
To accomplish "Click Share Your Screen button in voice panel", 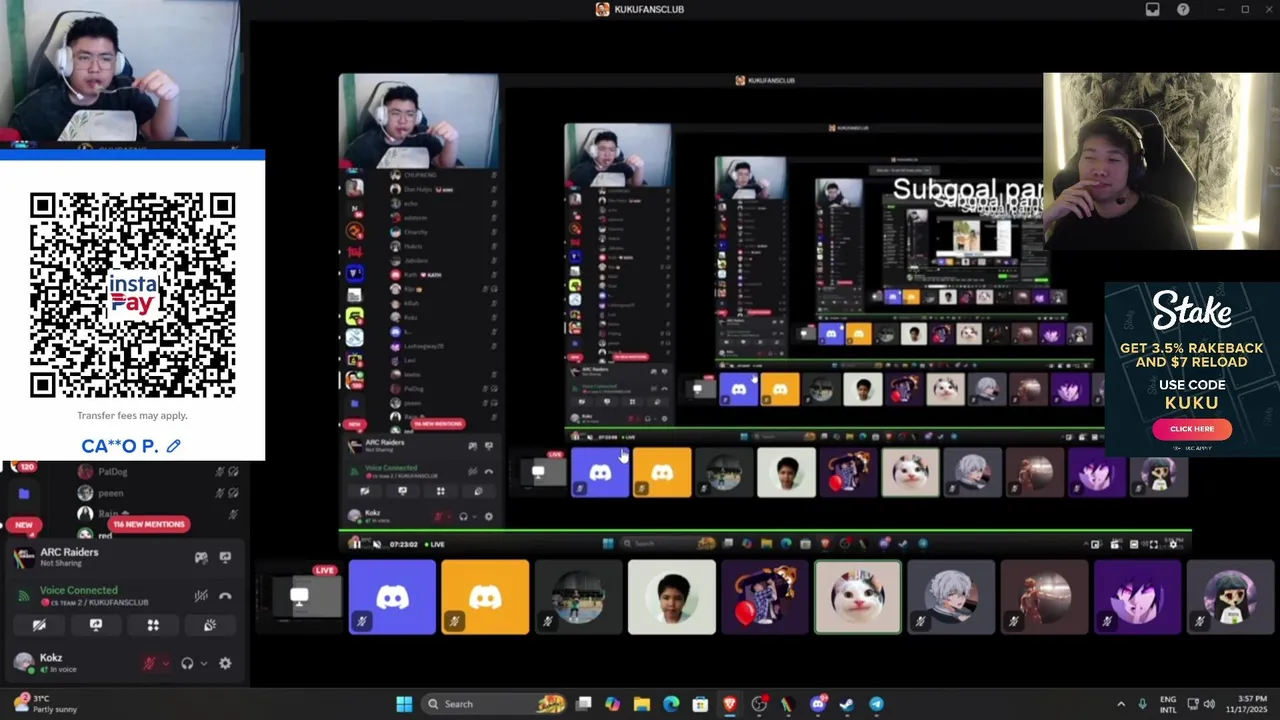I will (x=96, y=625).
